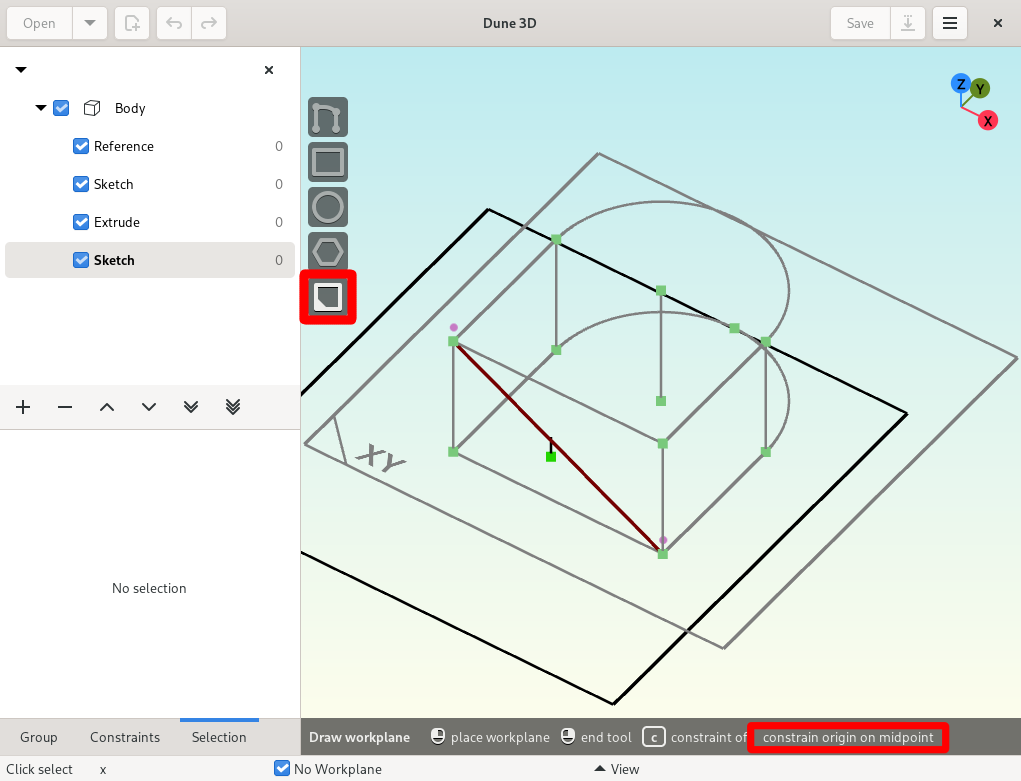
Task: Activate the Draw workplane tool icon
Action: point(328,297)
